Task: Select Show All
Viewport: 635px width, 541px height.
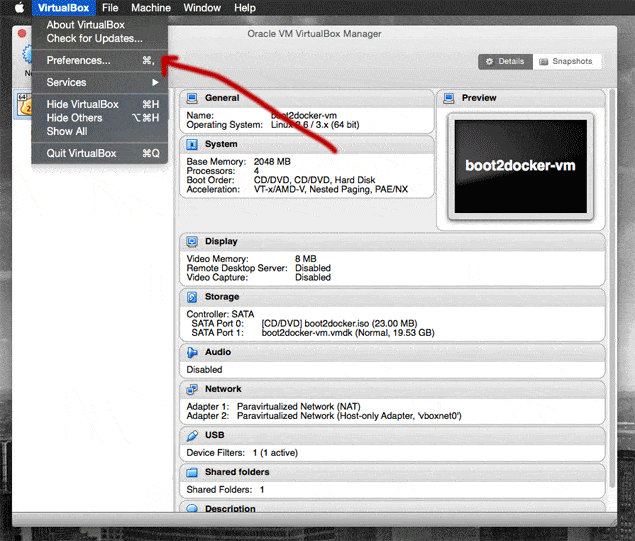Action: point(100,131)
